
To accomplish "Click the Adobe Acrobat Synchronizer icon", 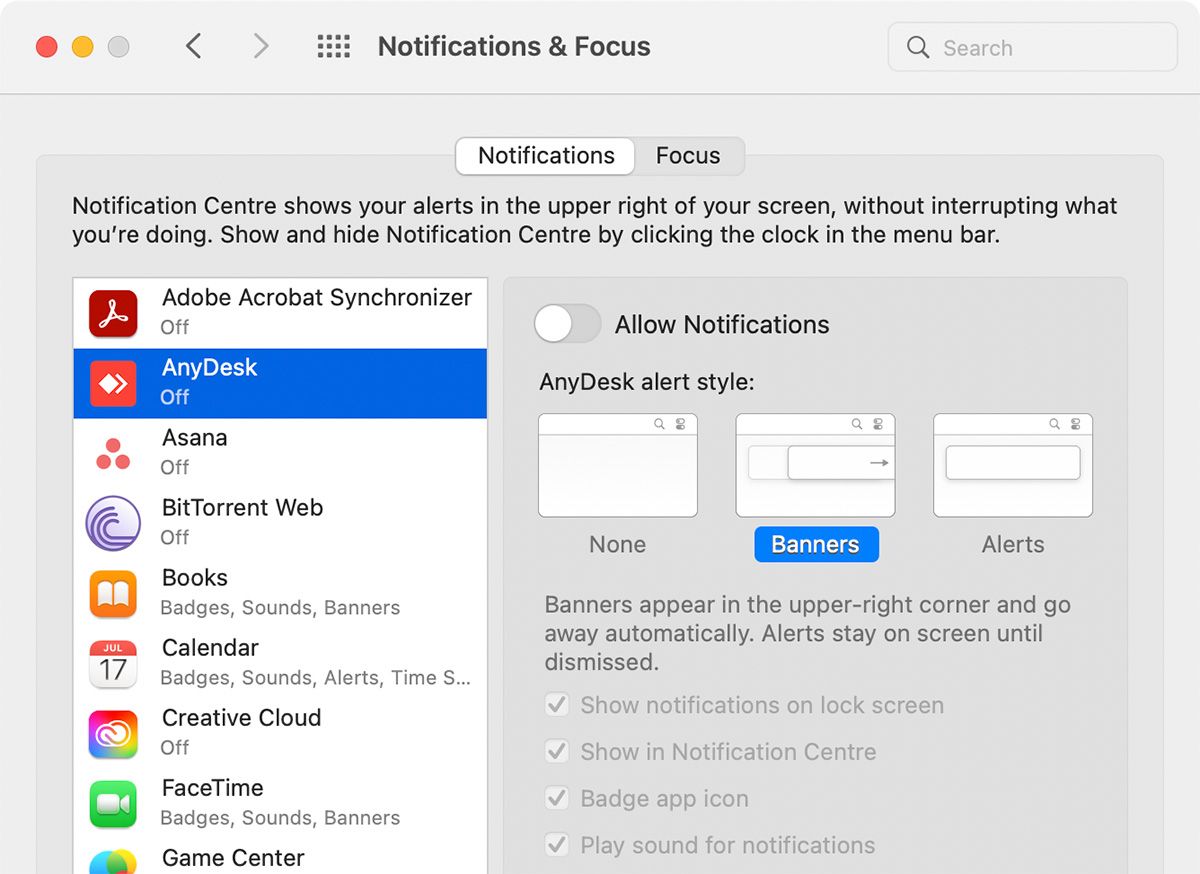I will [x=113, y=312].
